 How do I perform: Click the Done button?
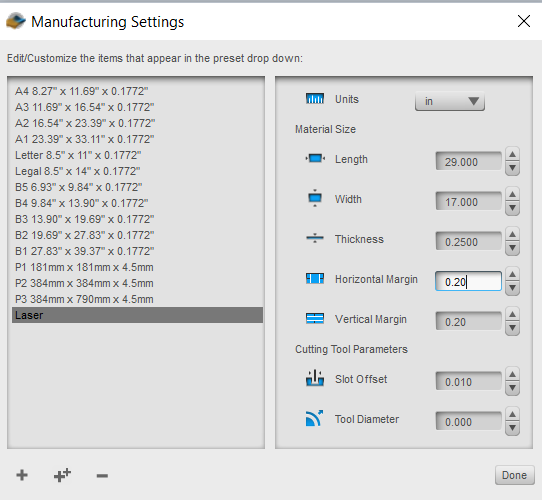pyautogui.click(x=514, y=475)
